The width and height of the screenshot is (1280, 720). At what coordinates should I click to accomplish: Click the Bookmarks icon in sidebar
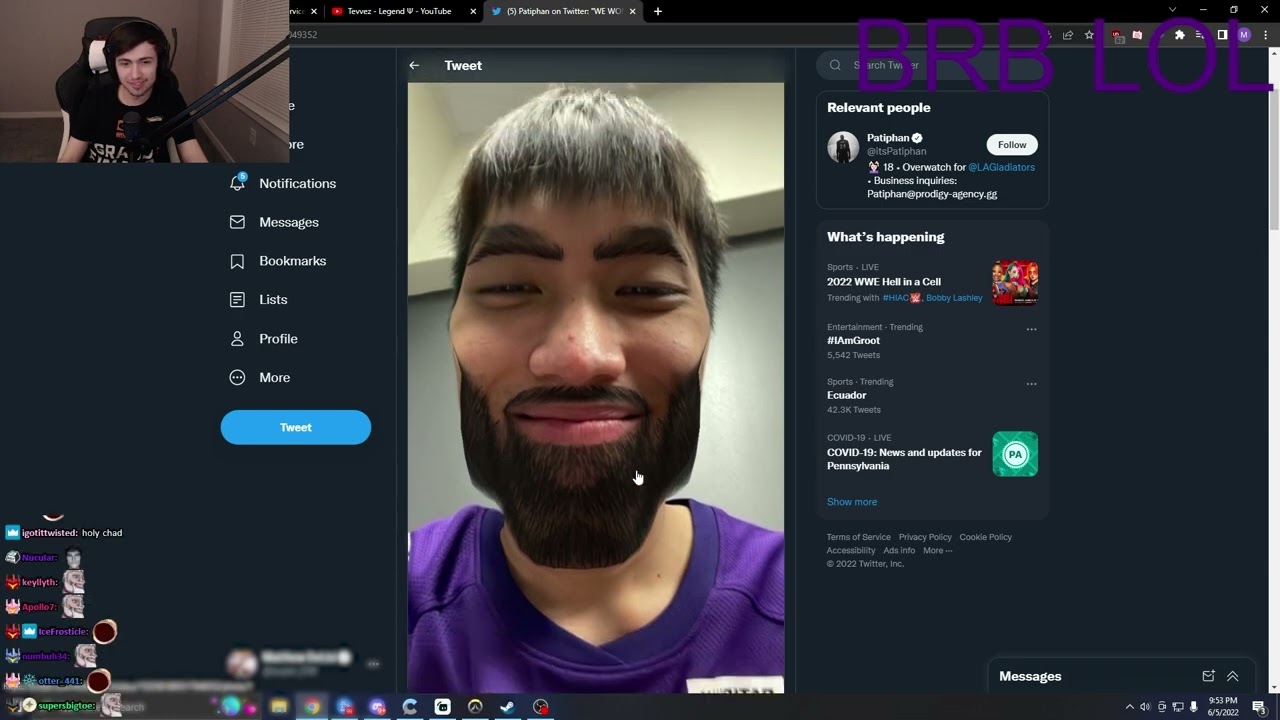pos(237,261)
